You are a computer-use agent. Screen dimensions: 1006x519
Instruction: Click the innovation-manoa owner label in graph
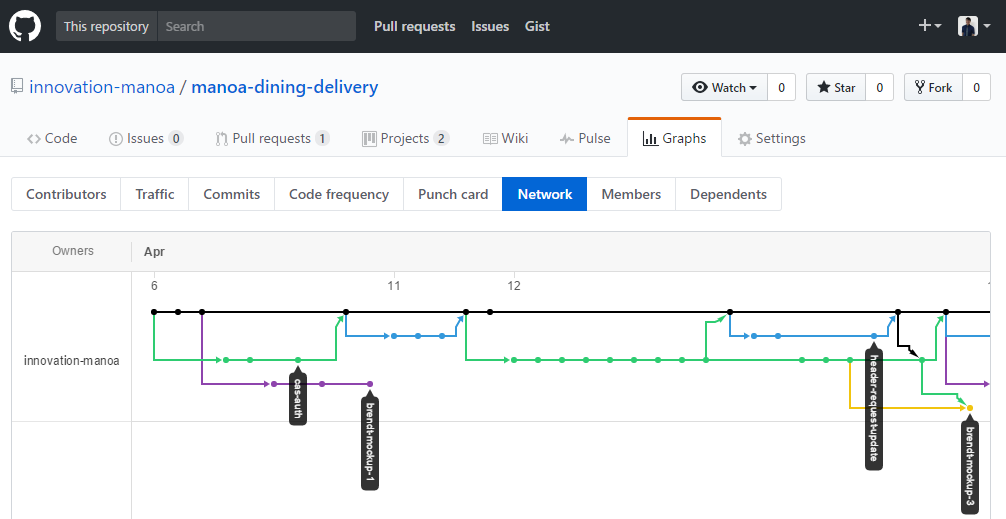click(71, 361)
